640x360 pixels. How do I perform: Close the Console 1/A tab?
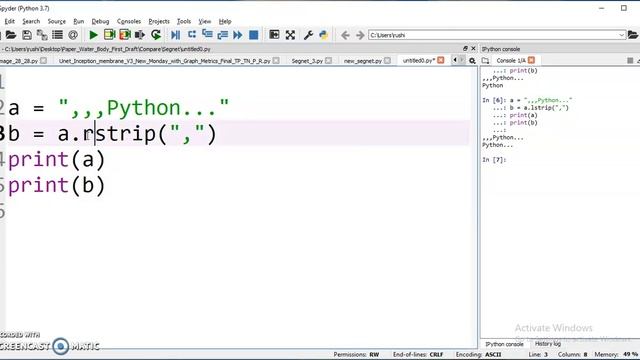(x=531, y=60)
